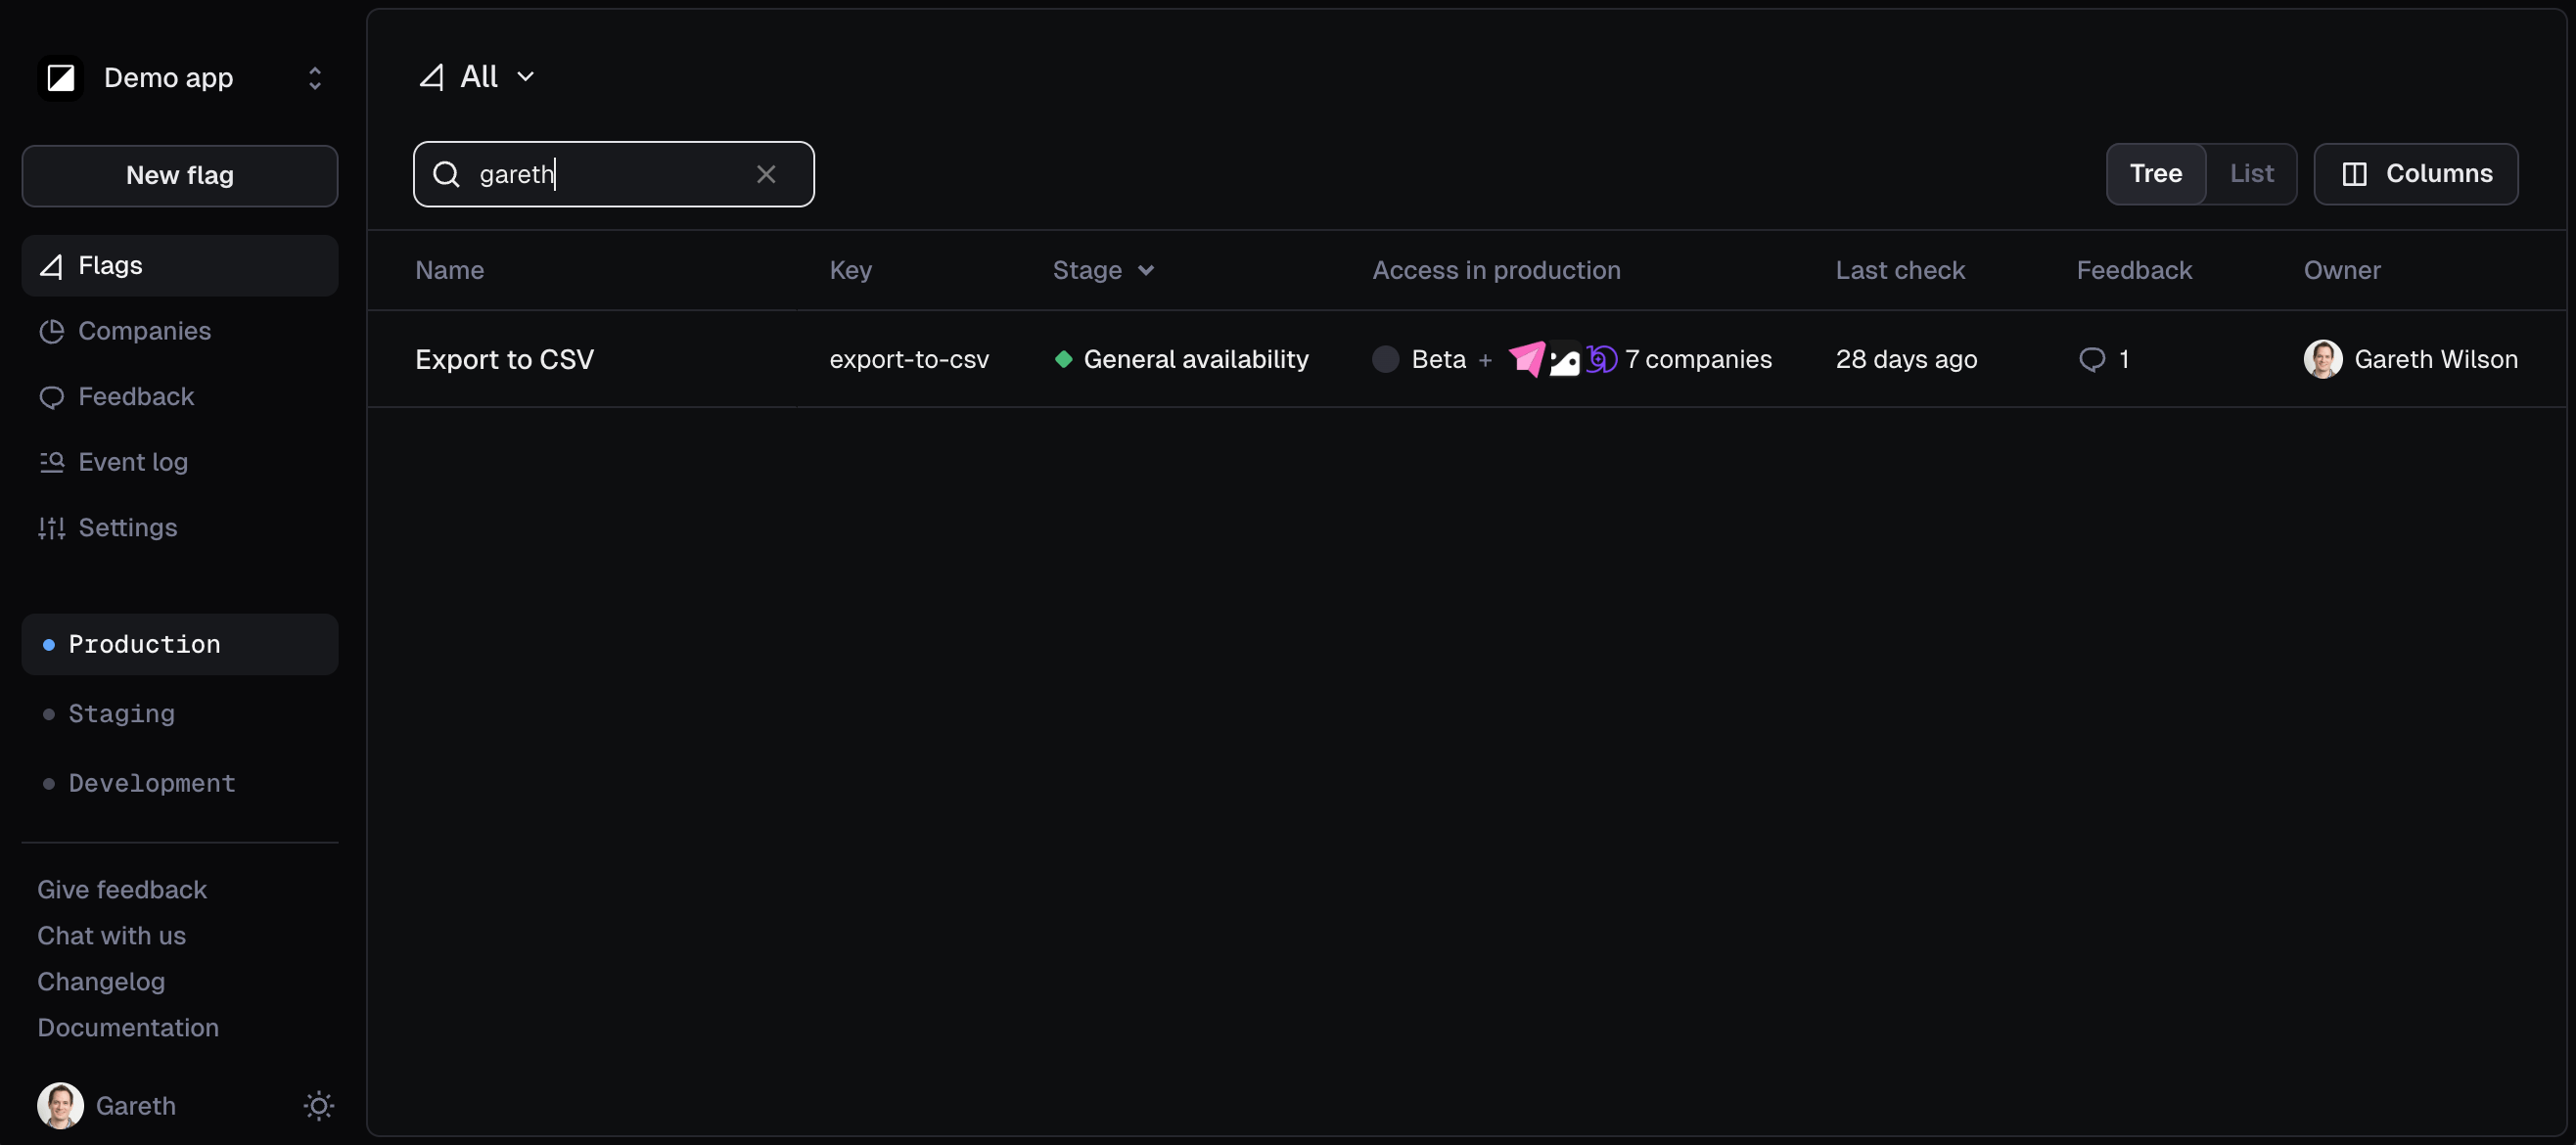The image size is (2576, 1145).
Task: Open Event log in the sidebar
Action: coord(180,462)
